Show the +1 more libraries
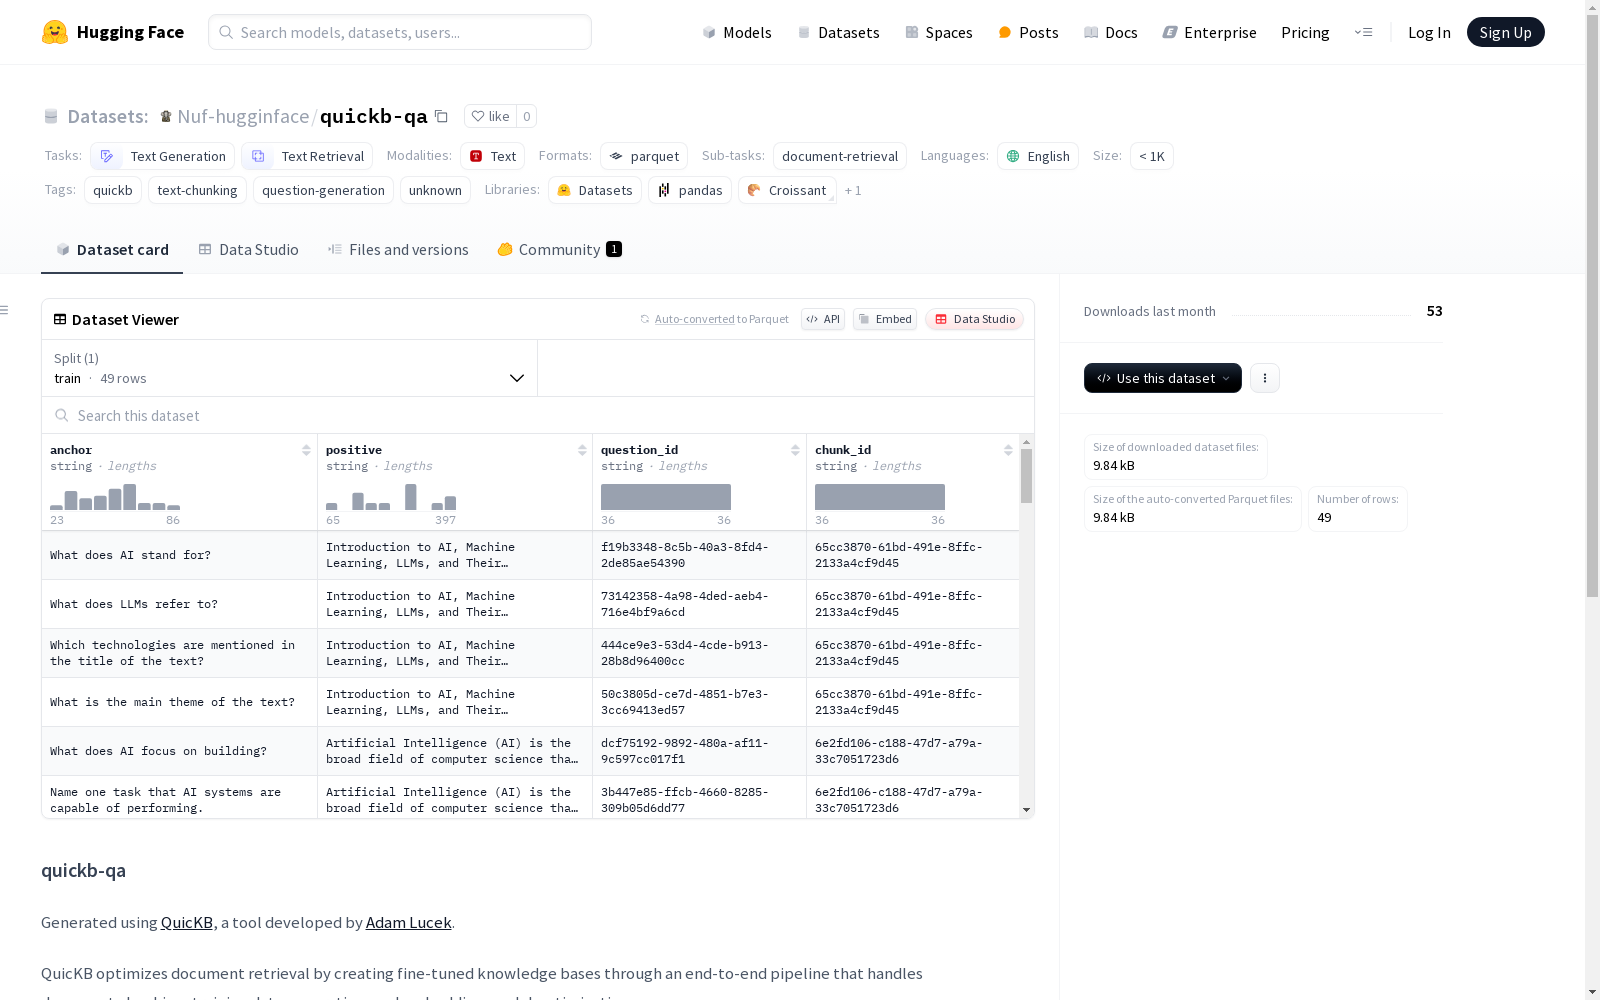The height and width of the screenshot is (1000, 1600). pyautogui.click(x=853, y=190)
